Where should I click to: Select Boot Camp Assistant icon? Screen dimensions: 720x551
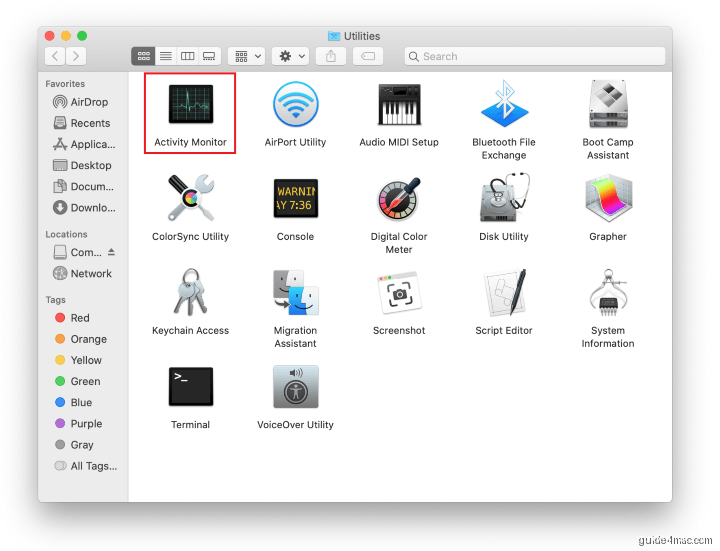(x=608, y=104)
